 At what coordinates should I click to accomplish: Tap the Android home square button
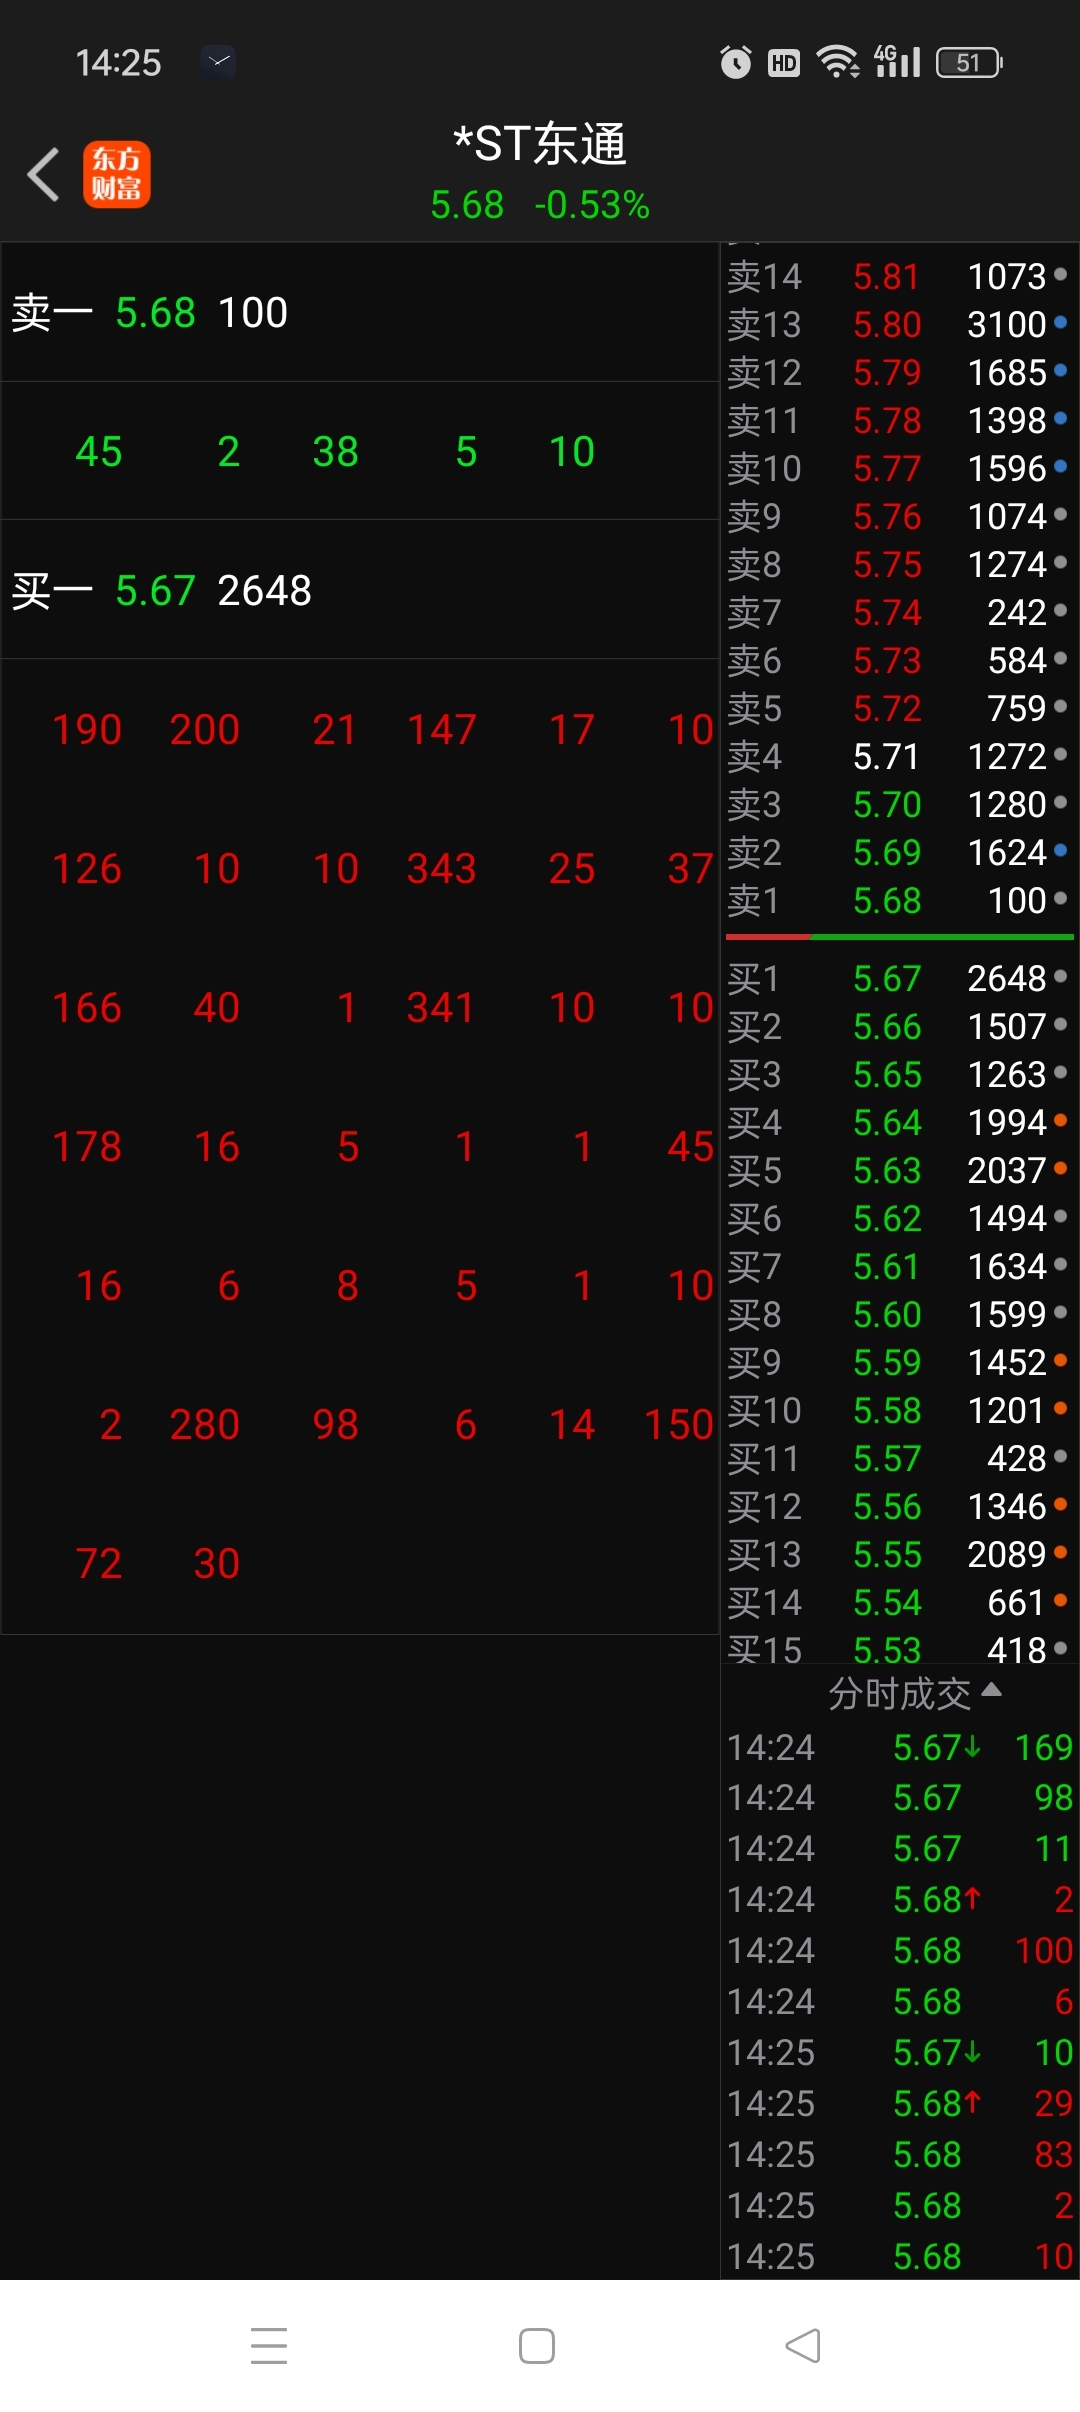(x=537, y=2346)
